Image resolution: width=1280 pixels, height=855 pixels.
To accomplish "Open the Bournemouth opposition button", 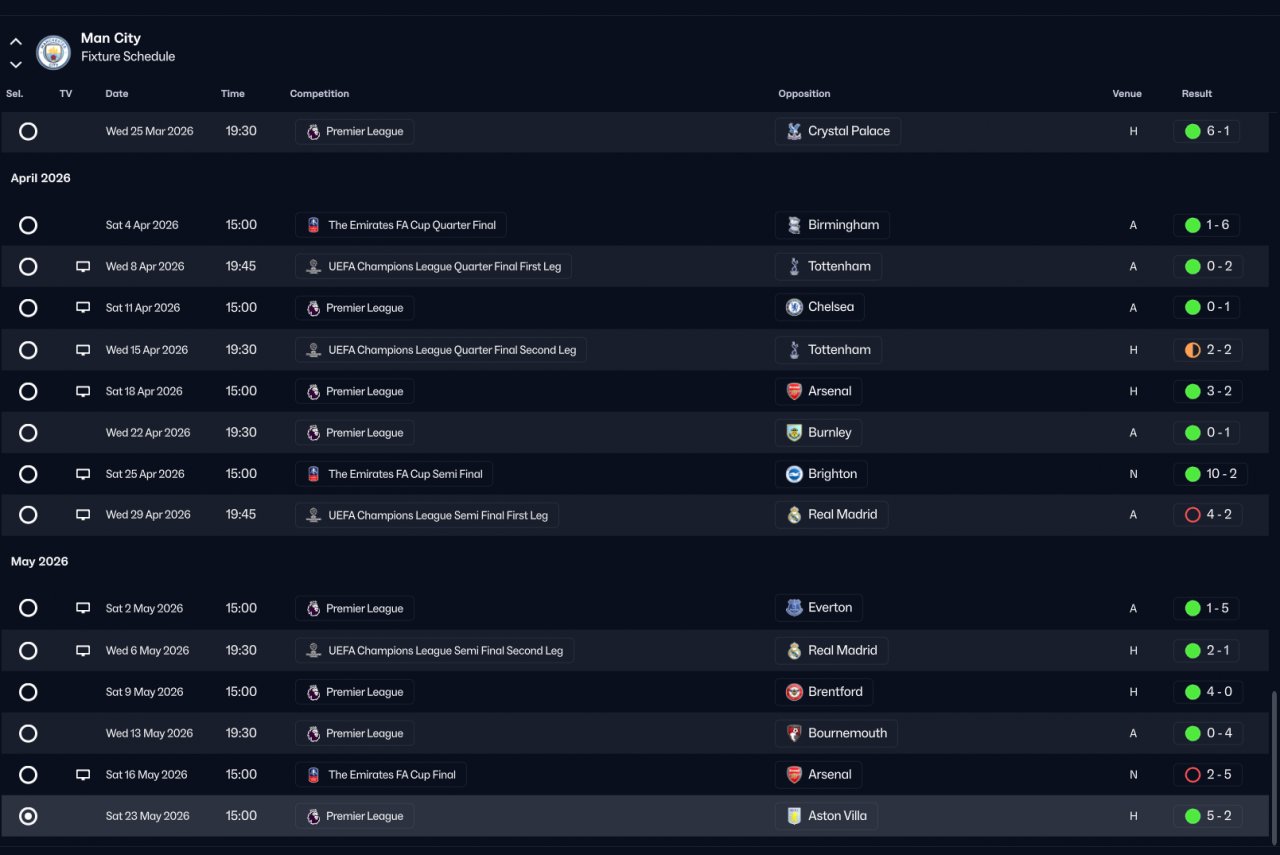I will [x=836, y=733].
